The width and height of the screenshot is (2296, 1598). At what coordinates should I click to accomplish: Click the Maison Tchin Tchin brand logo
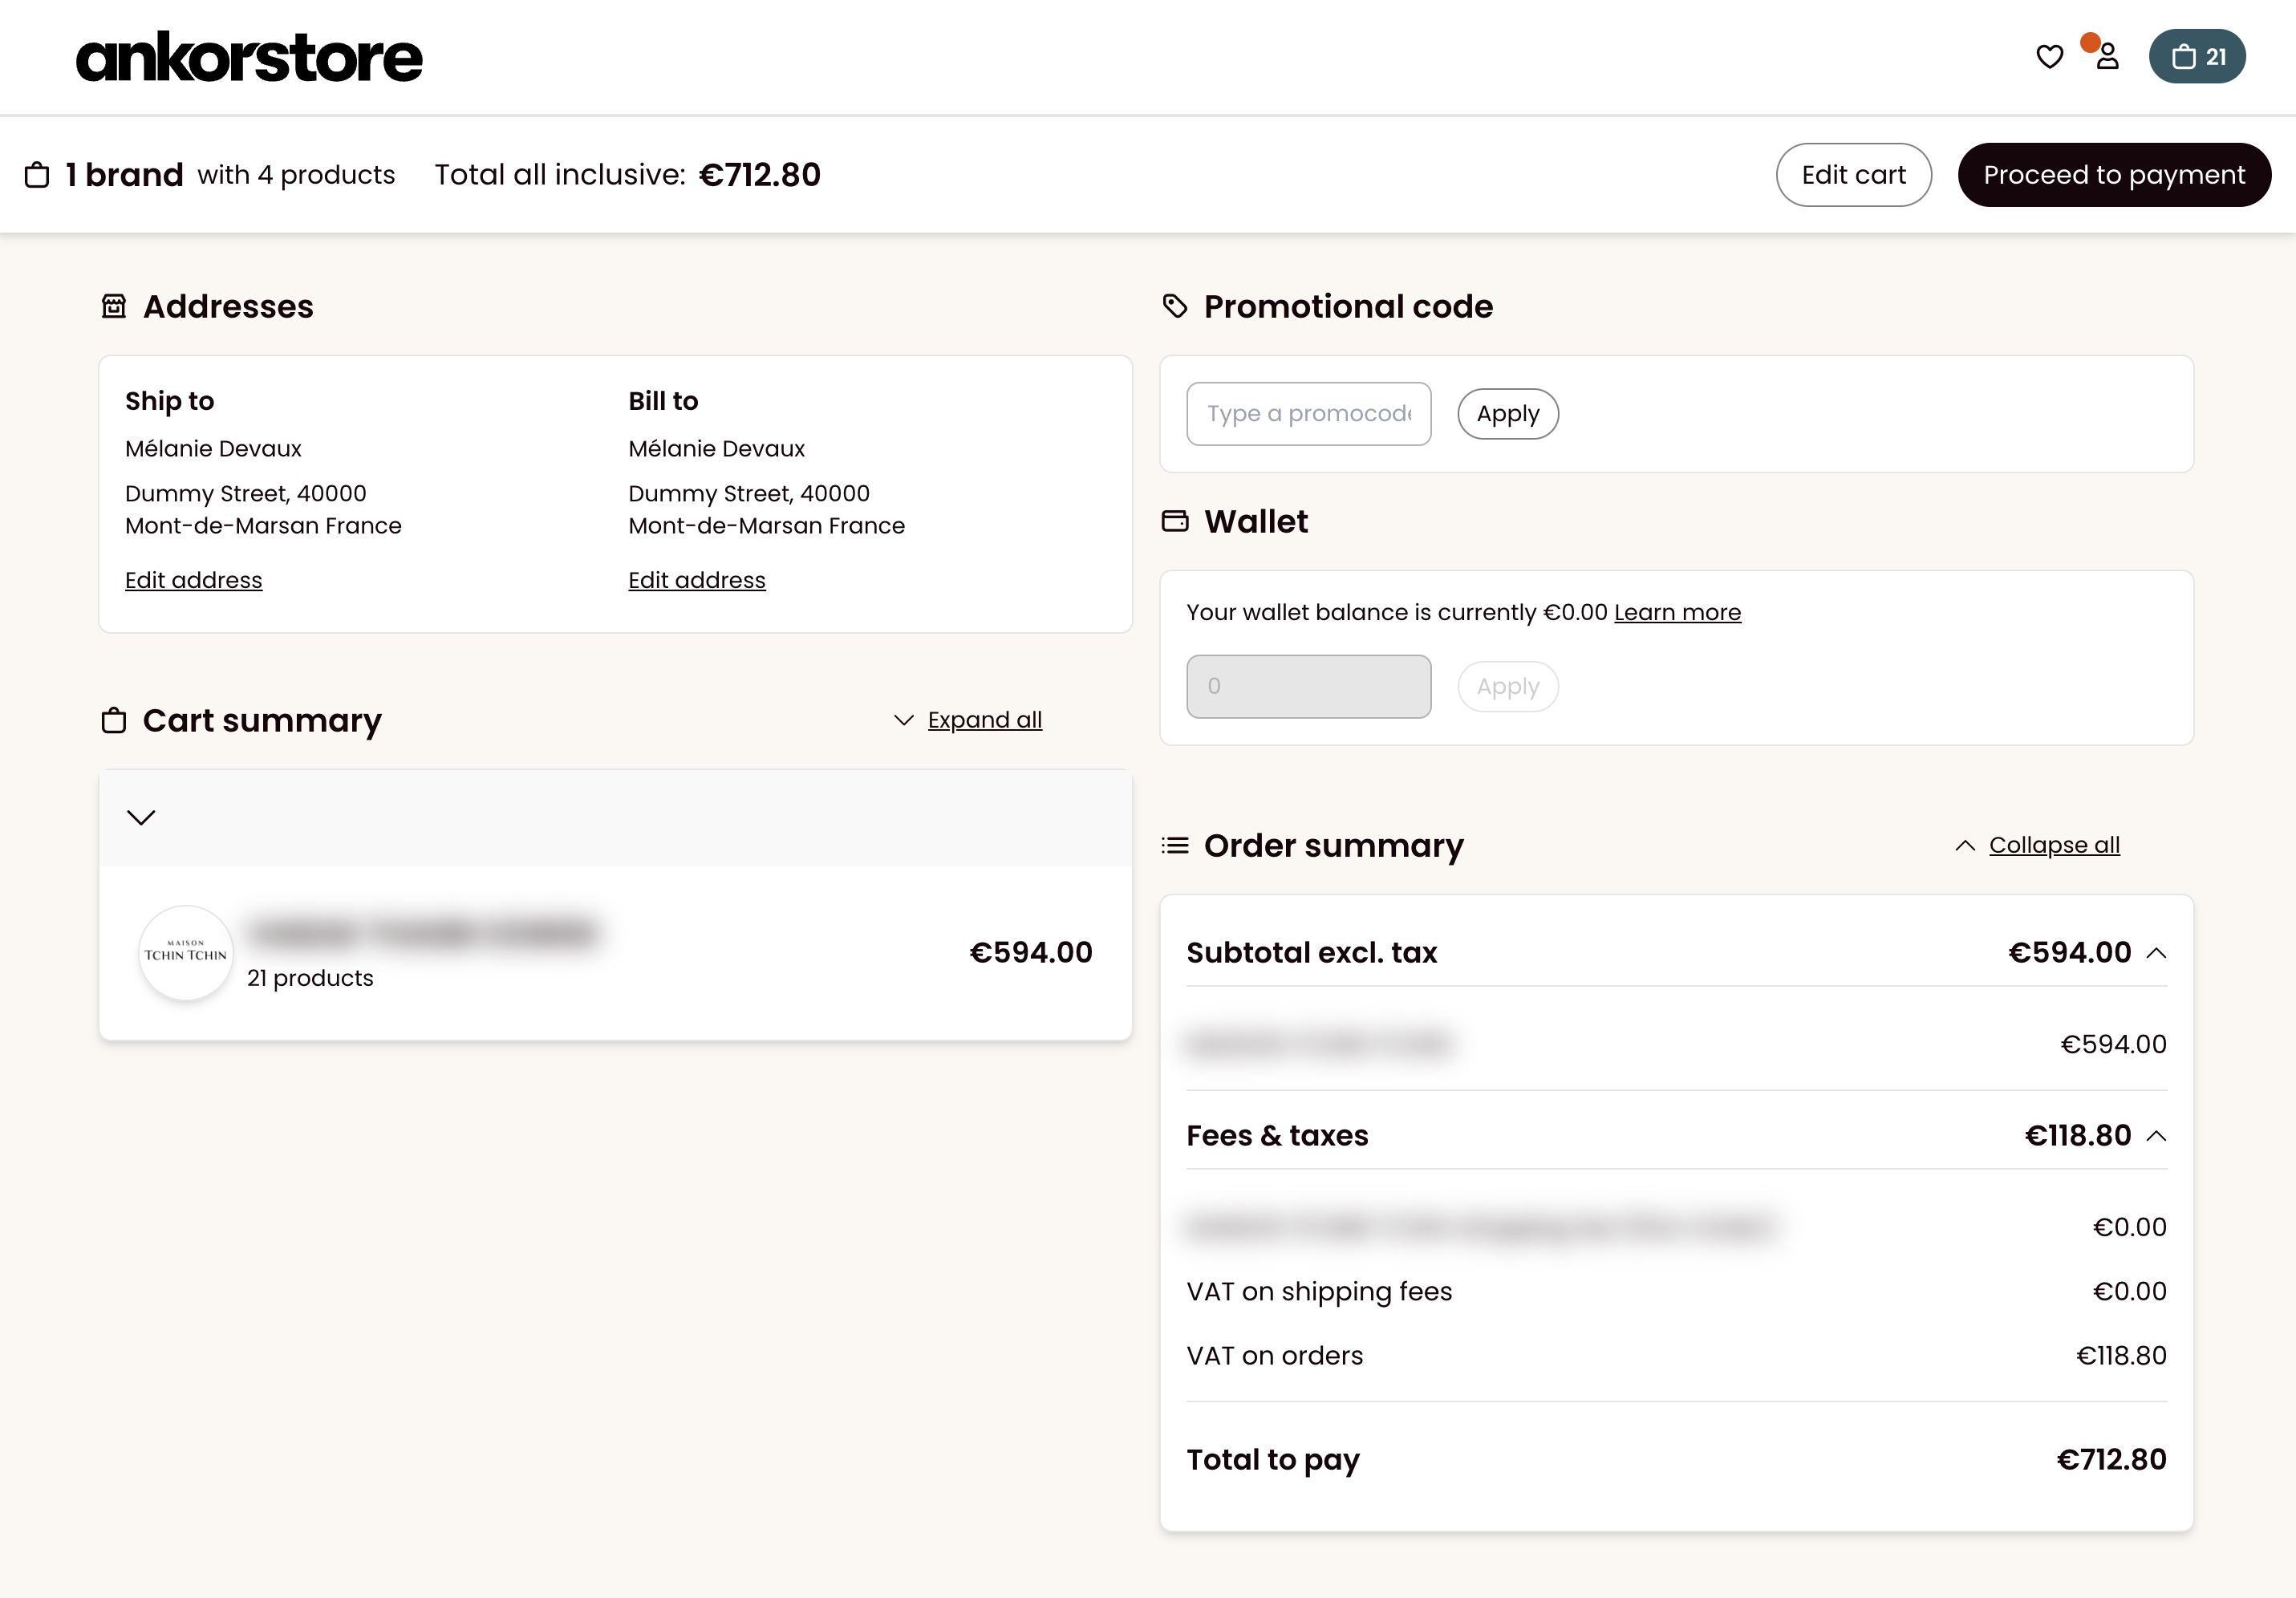186,952
